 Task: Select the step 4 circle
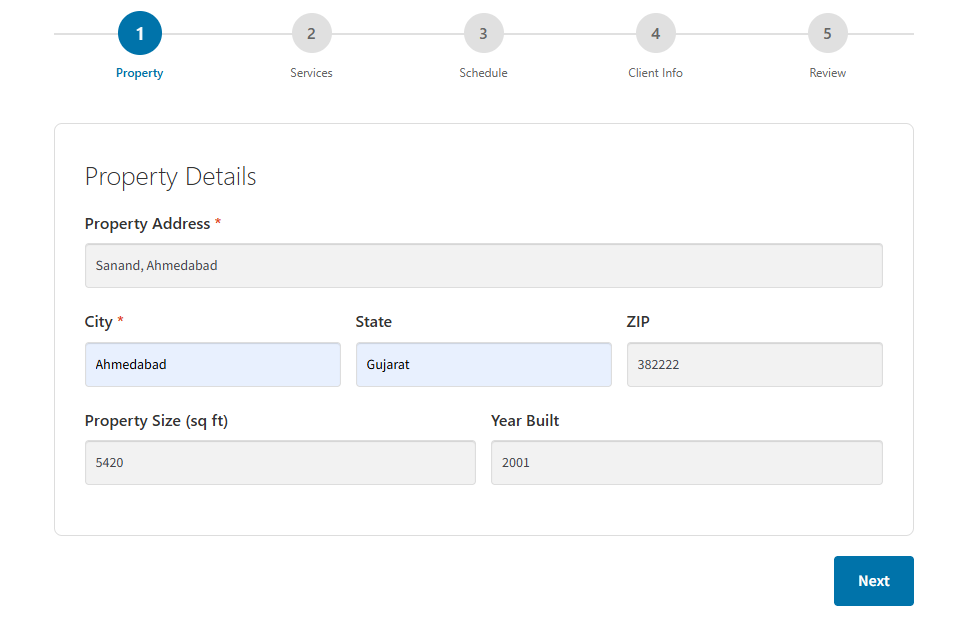[x=655, y=33]
